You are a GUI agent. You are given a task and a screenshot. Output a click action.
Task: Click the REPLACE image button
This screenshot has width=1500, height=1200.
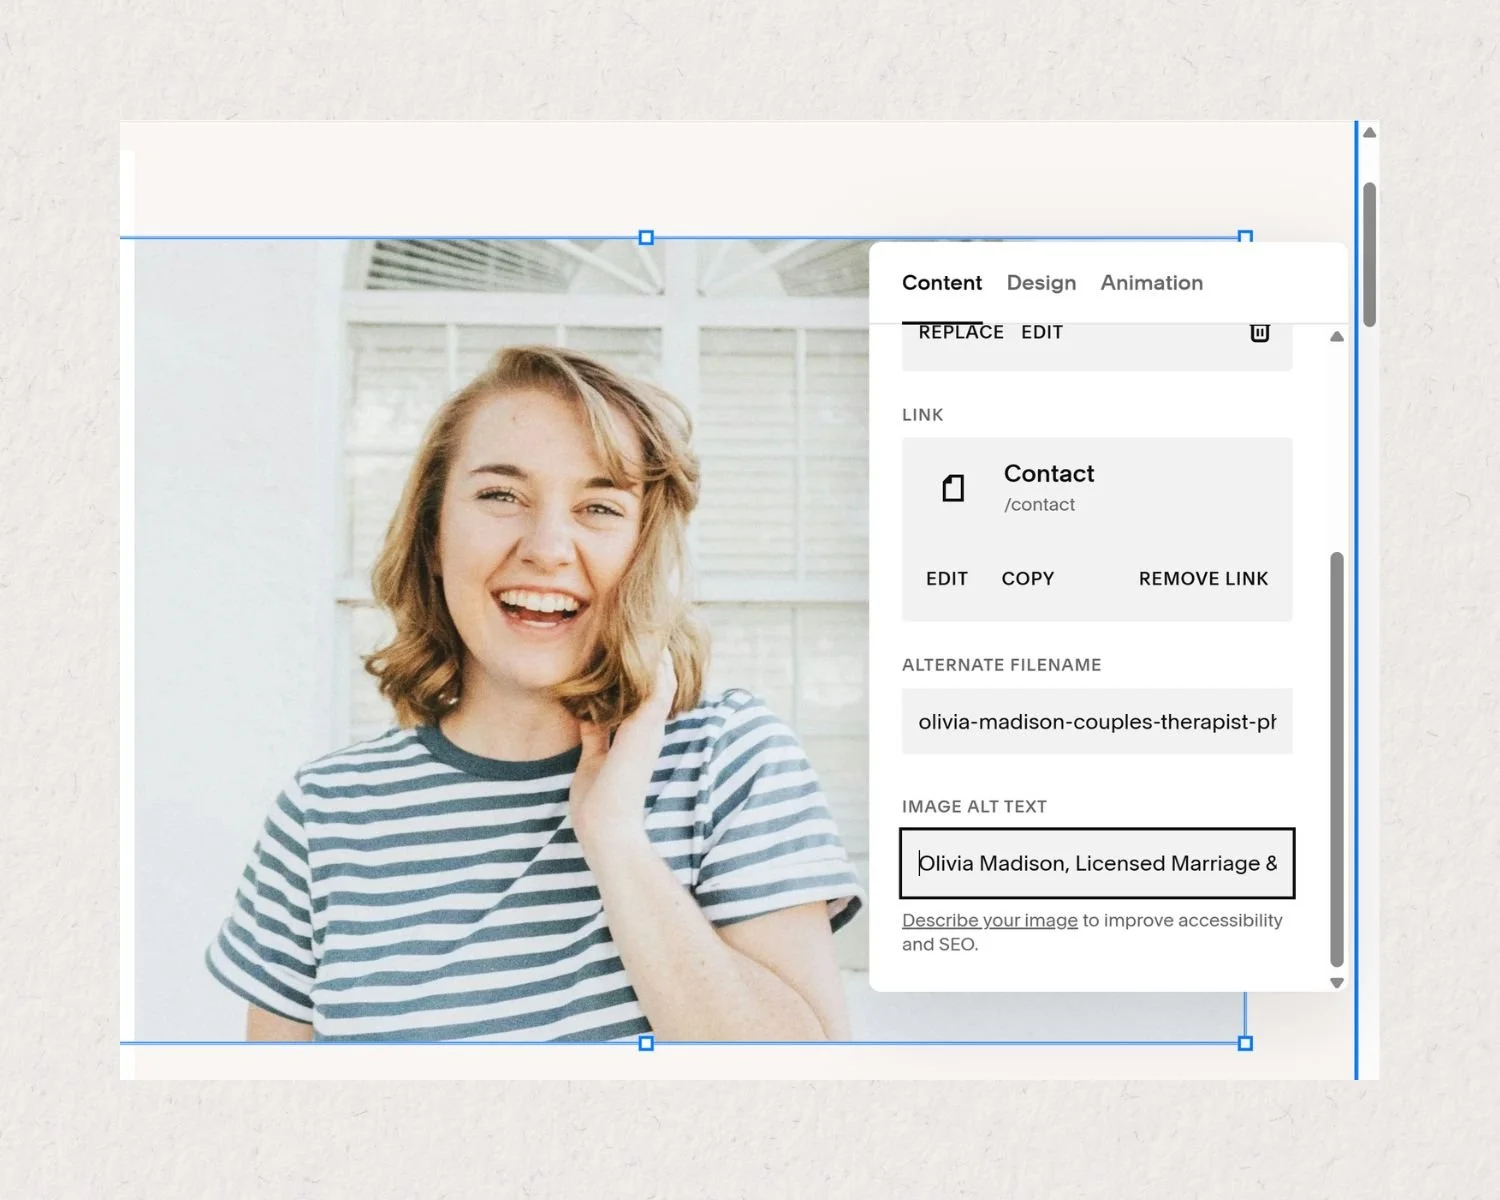point(961,332)
